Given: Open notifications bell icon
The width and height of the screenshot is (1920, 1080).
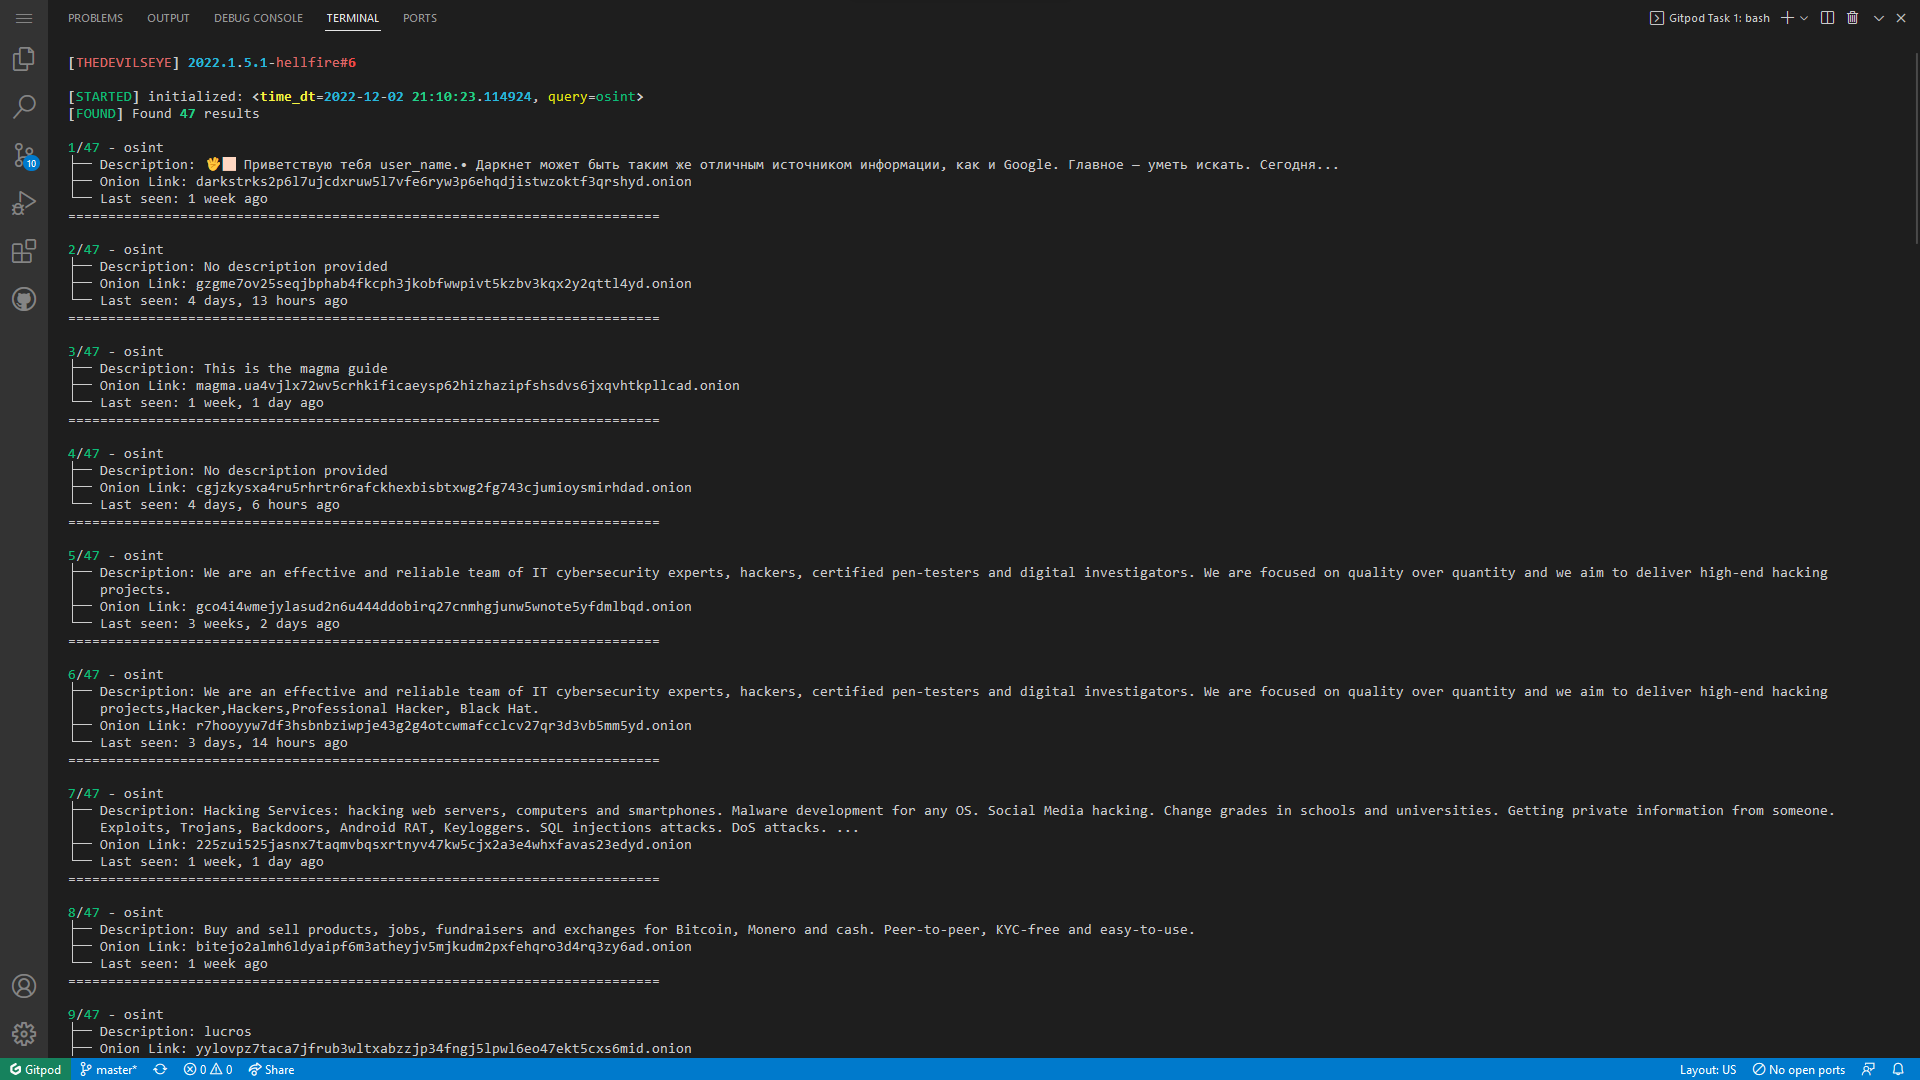Looking at the screenshot, I should pos(1898,1069).
